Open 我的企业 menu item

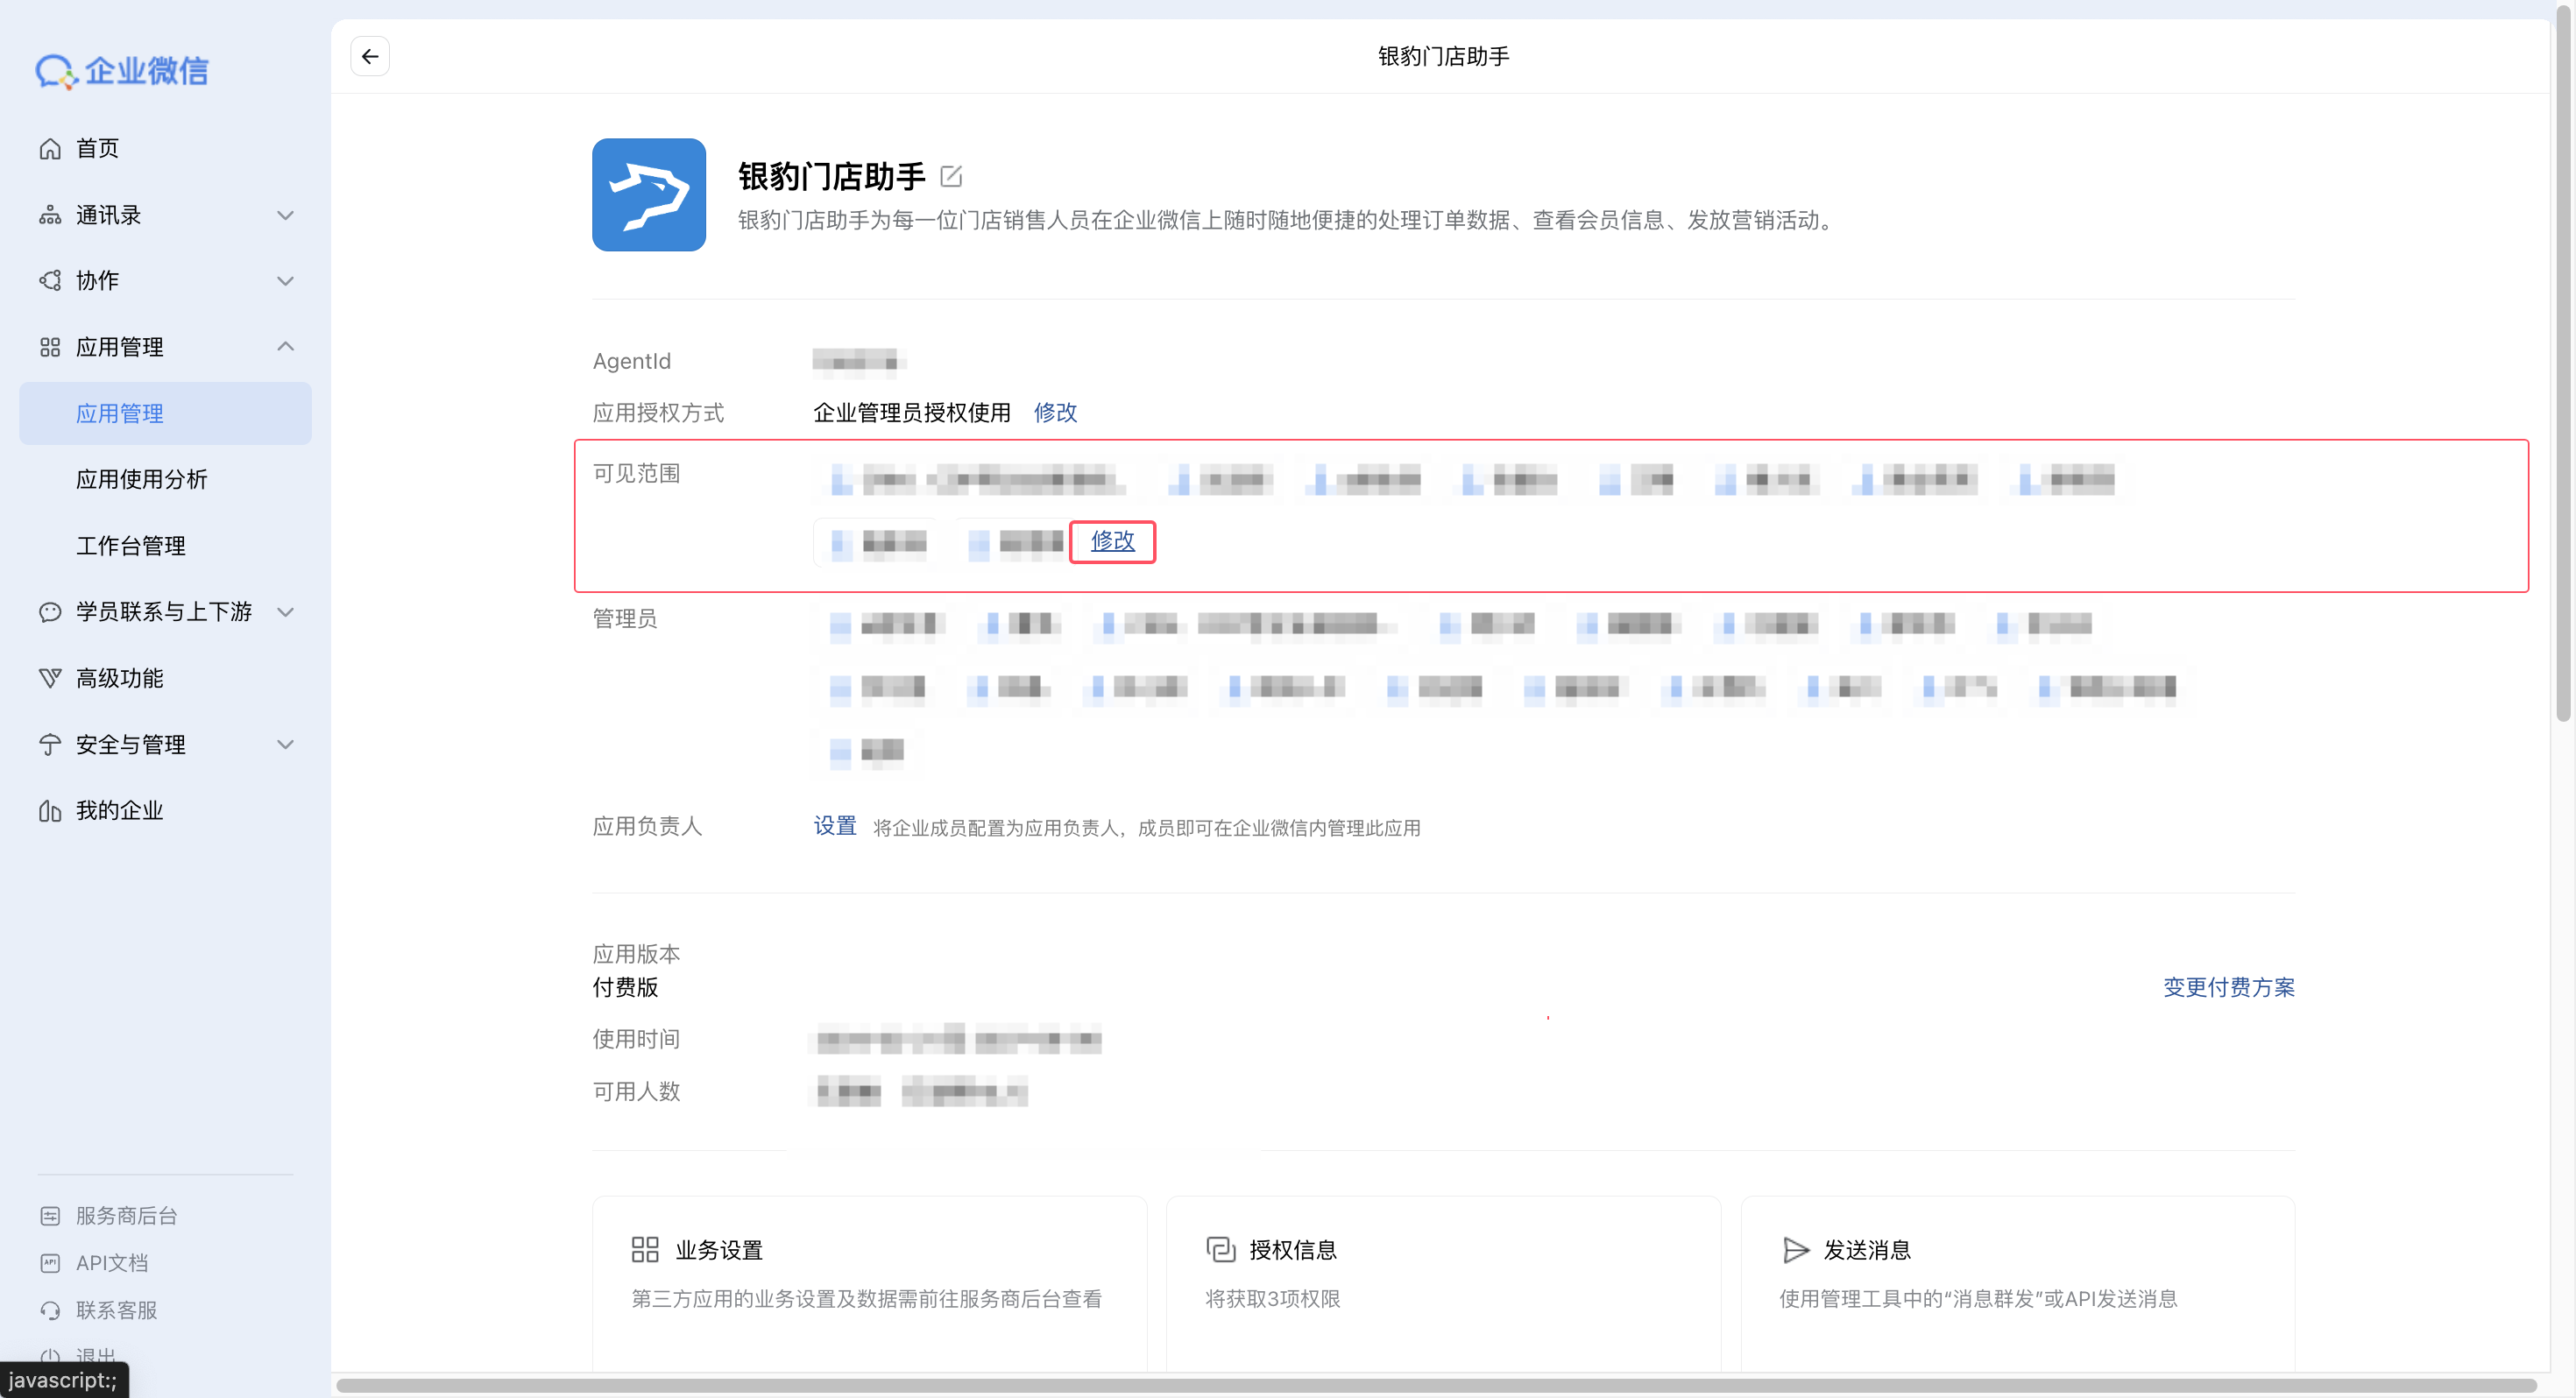click(x=120, y=811)
